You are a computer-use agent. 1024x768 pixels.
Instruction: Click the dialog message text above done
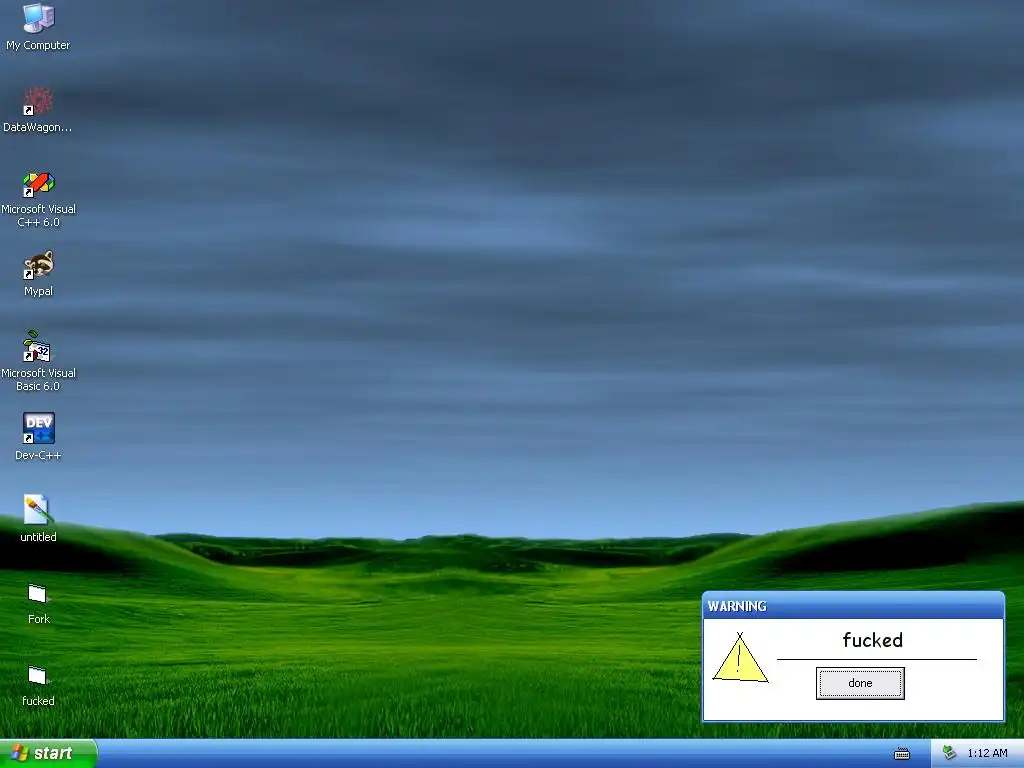pos(872,639)
